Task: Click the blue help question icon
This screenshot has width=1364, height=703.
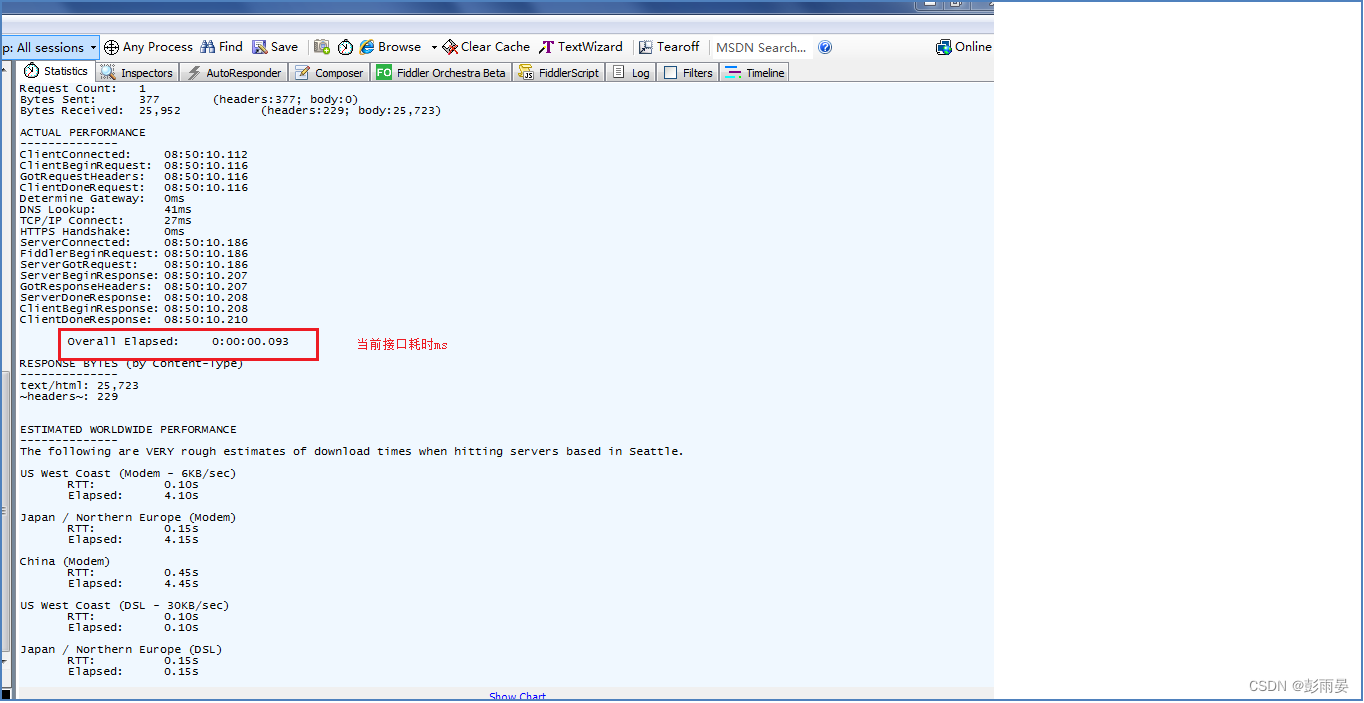Action: 825,47
